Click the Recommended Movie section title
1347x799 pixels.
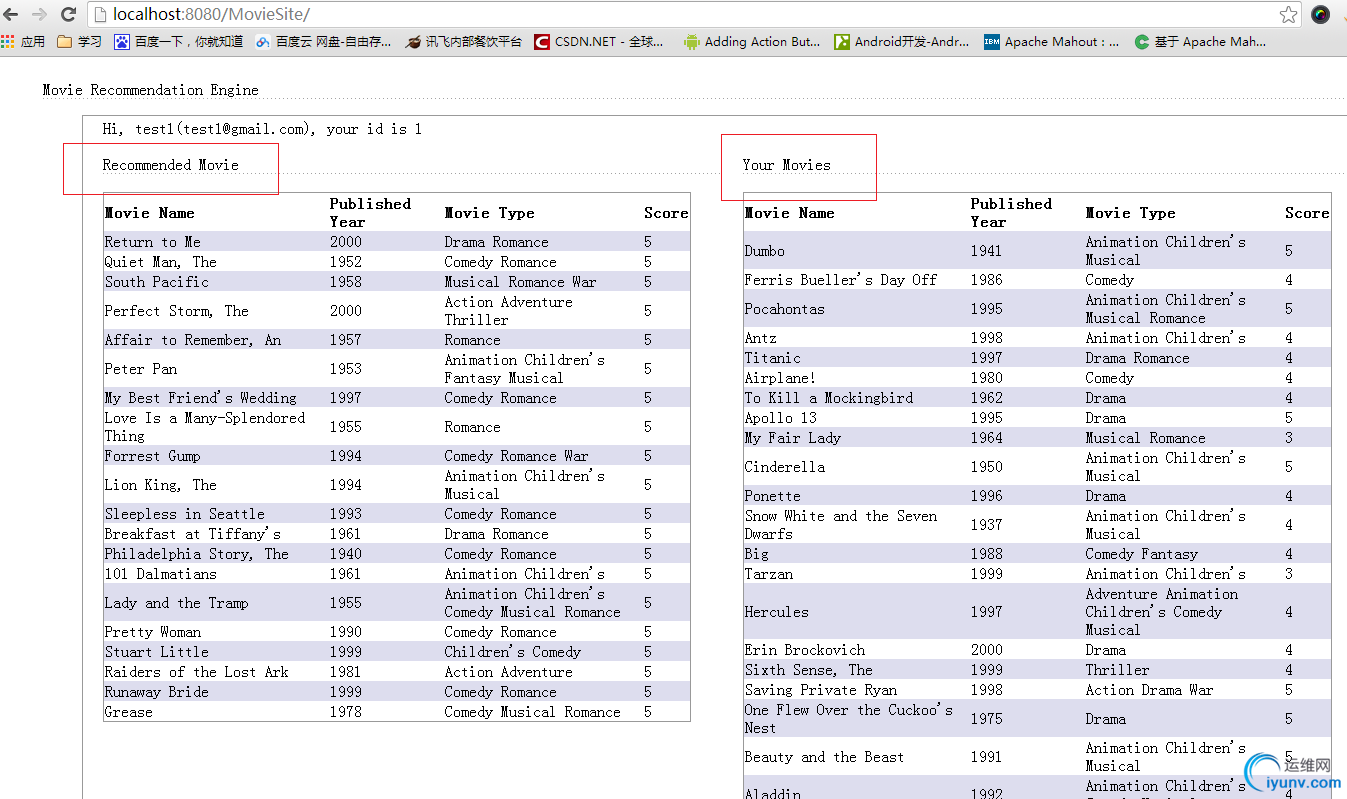[x=170, y=165]
